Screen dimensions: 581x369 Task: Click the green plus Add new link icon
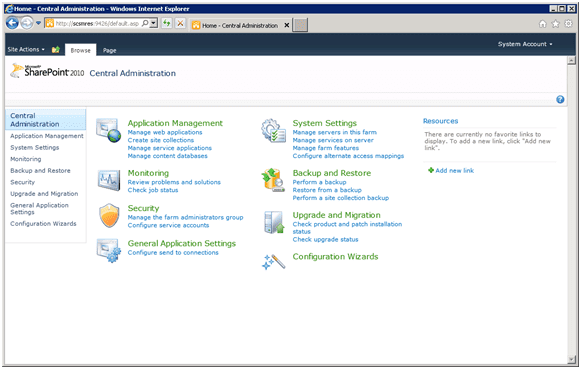pos(431,170)
